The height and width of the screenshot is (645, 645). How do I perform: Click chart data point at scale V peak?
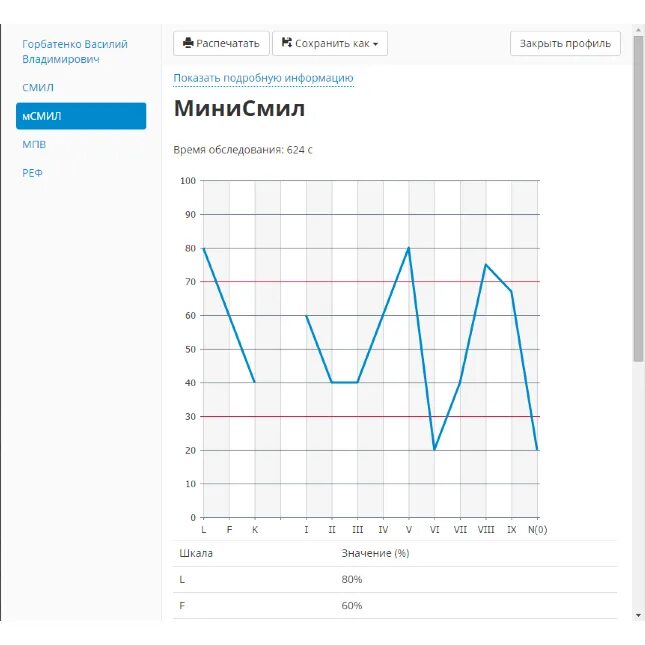point(408,248)
